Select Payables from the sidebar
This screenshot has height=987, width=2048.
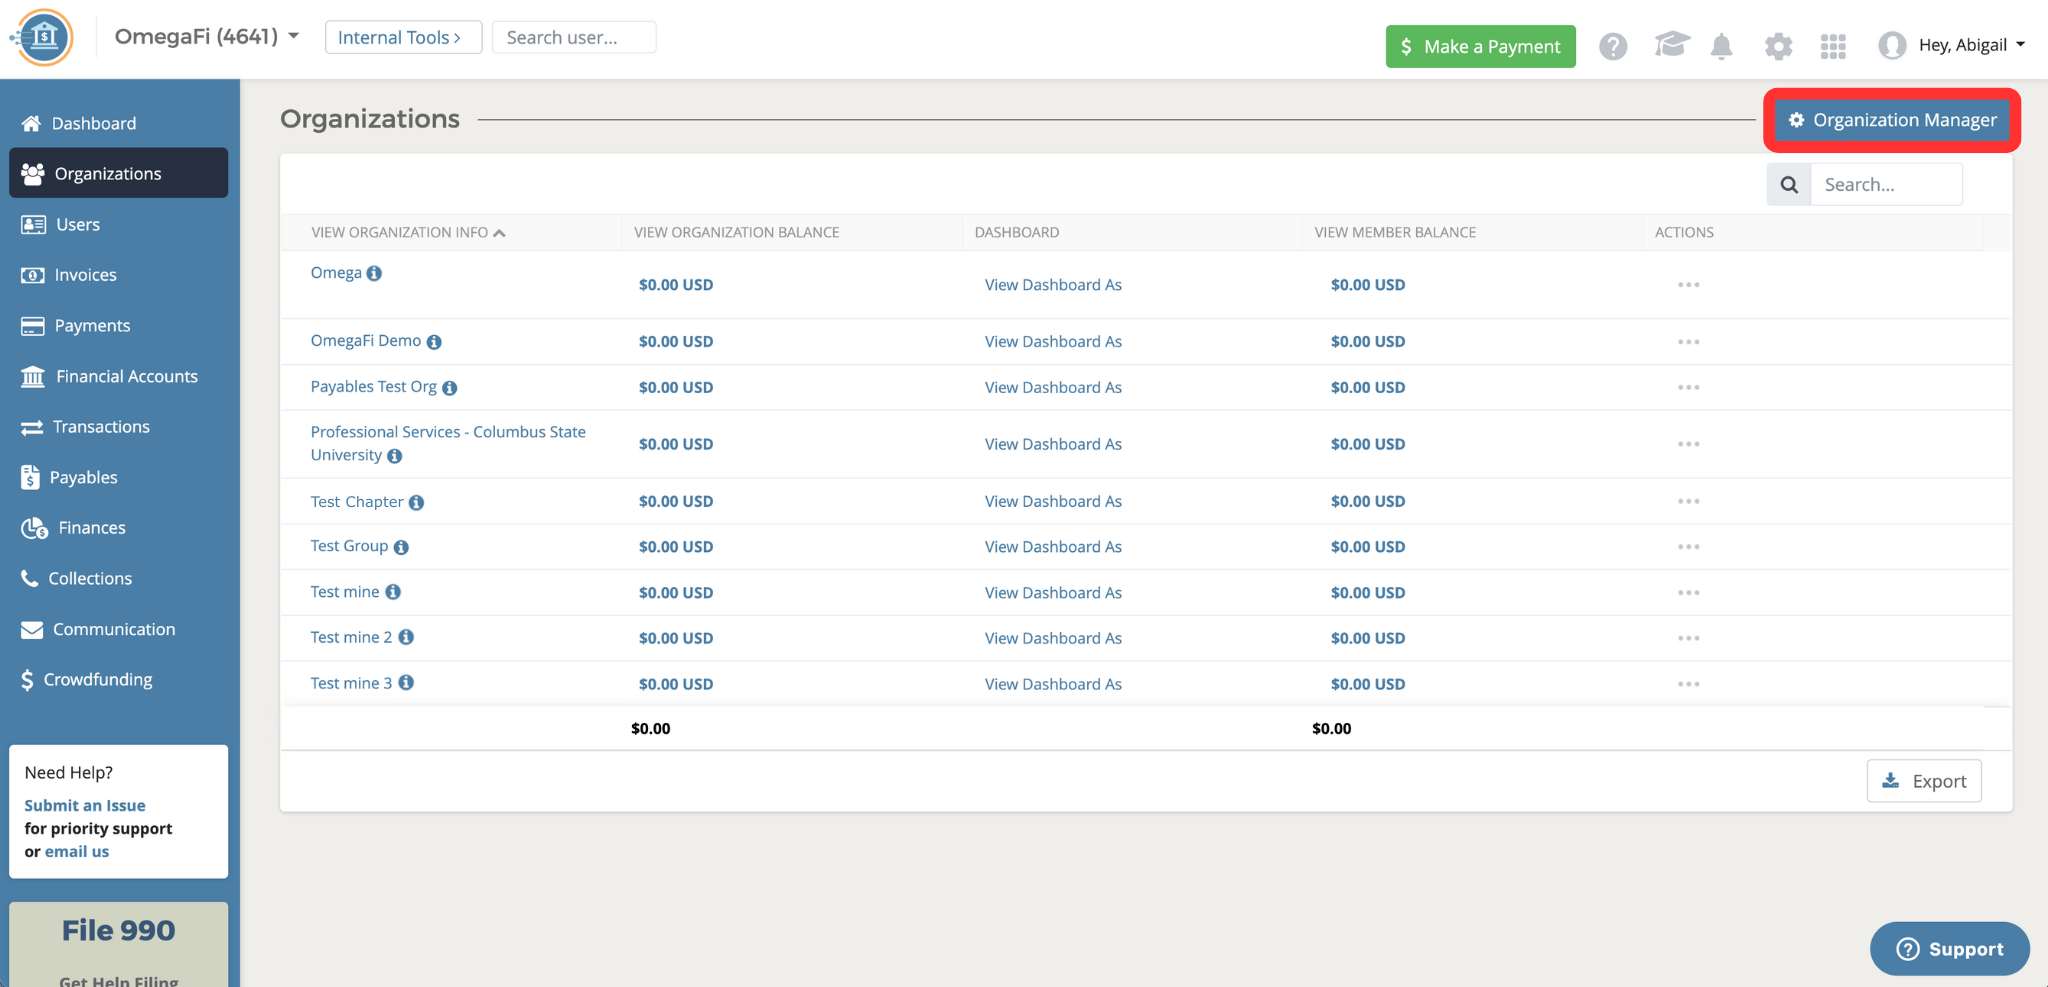click(84, 477)
